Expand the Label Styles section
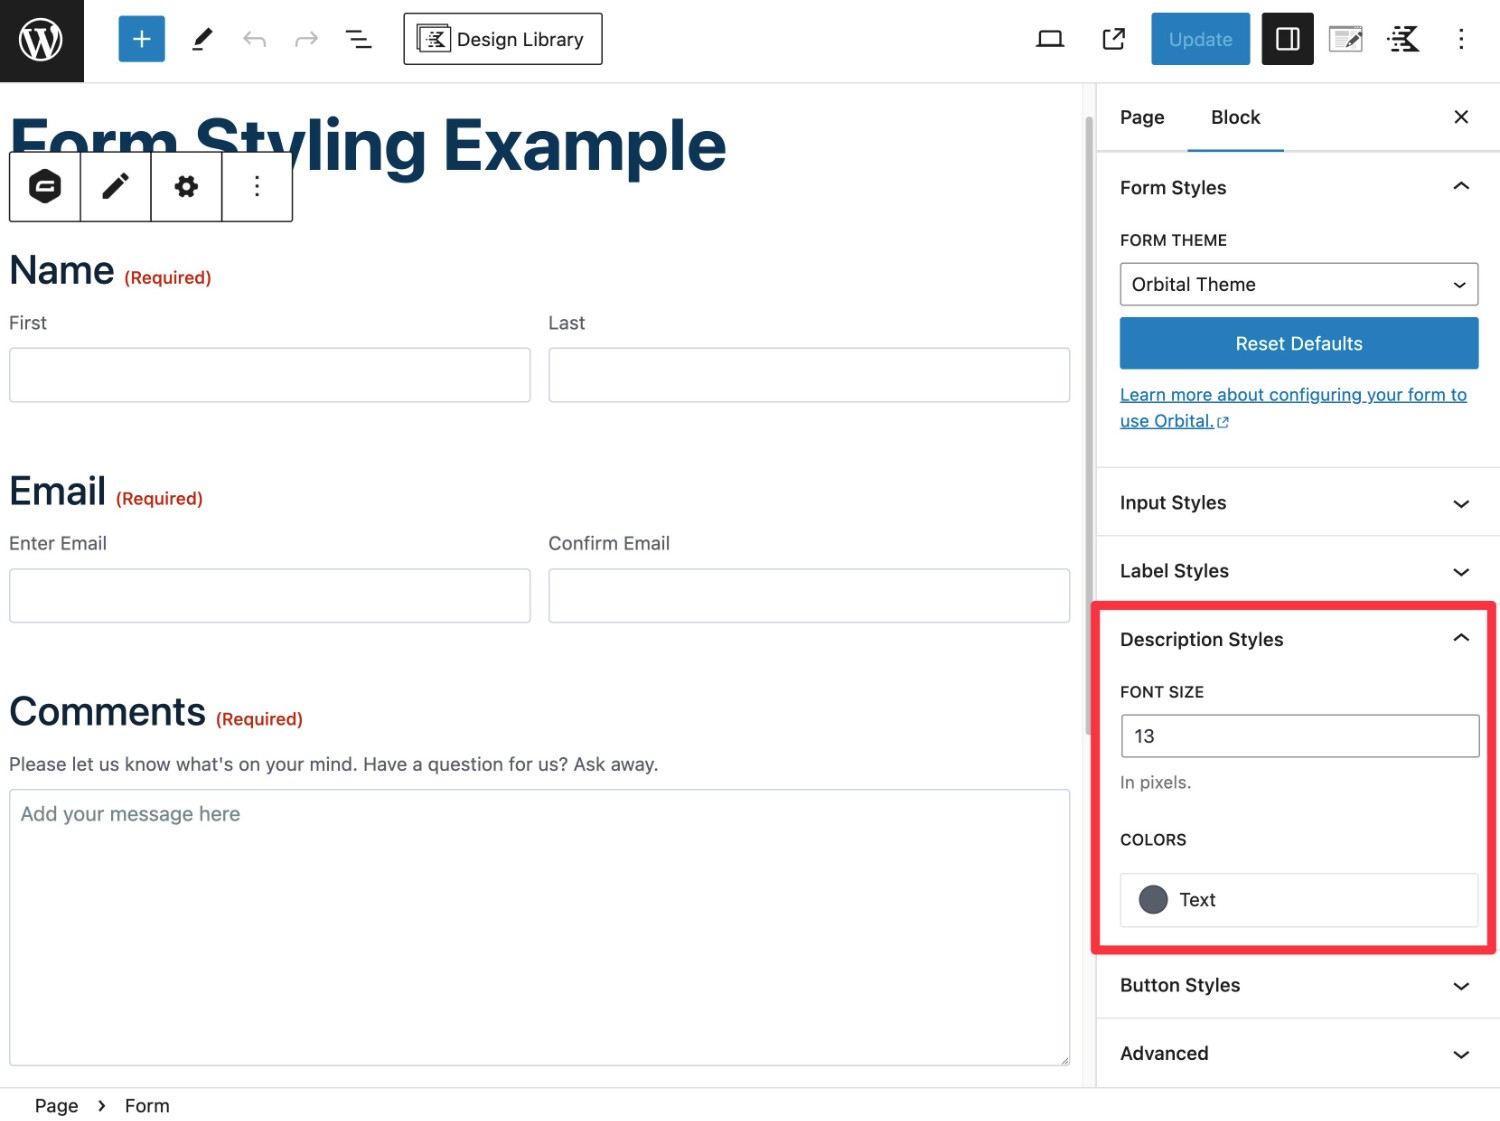The image size is (1500, 1121). [1298, 571]
